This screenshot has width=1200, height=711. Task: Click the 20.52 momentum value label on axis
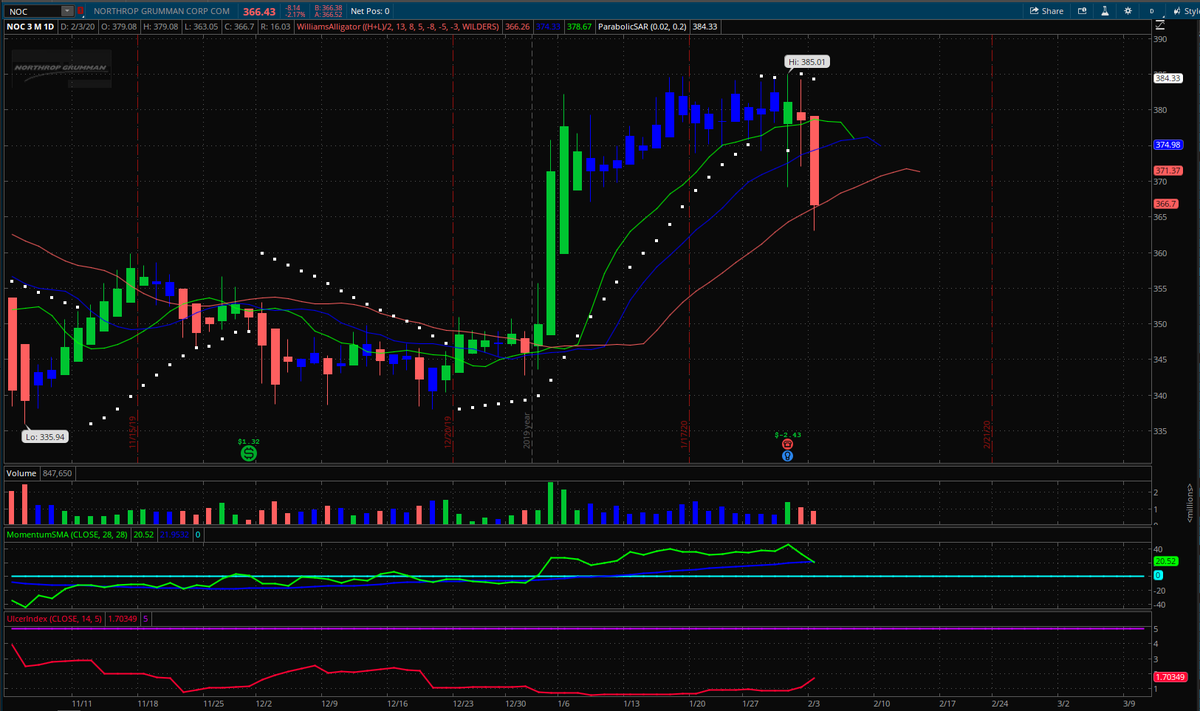[1166, 561]
